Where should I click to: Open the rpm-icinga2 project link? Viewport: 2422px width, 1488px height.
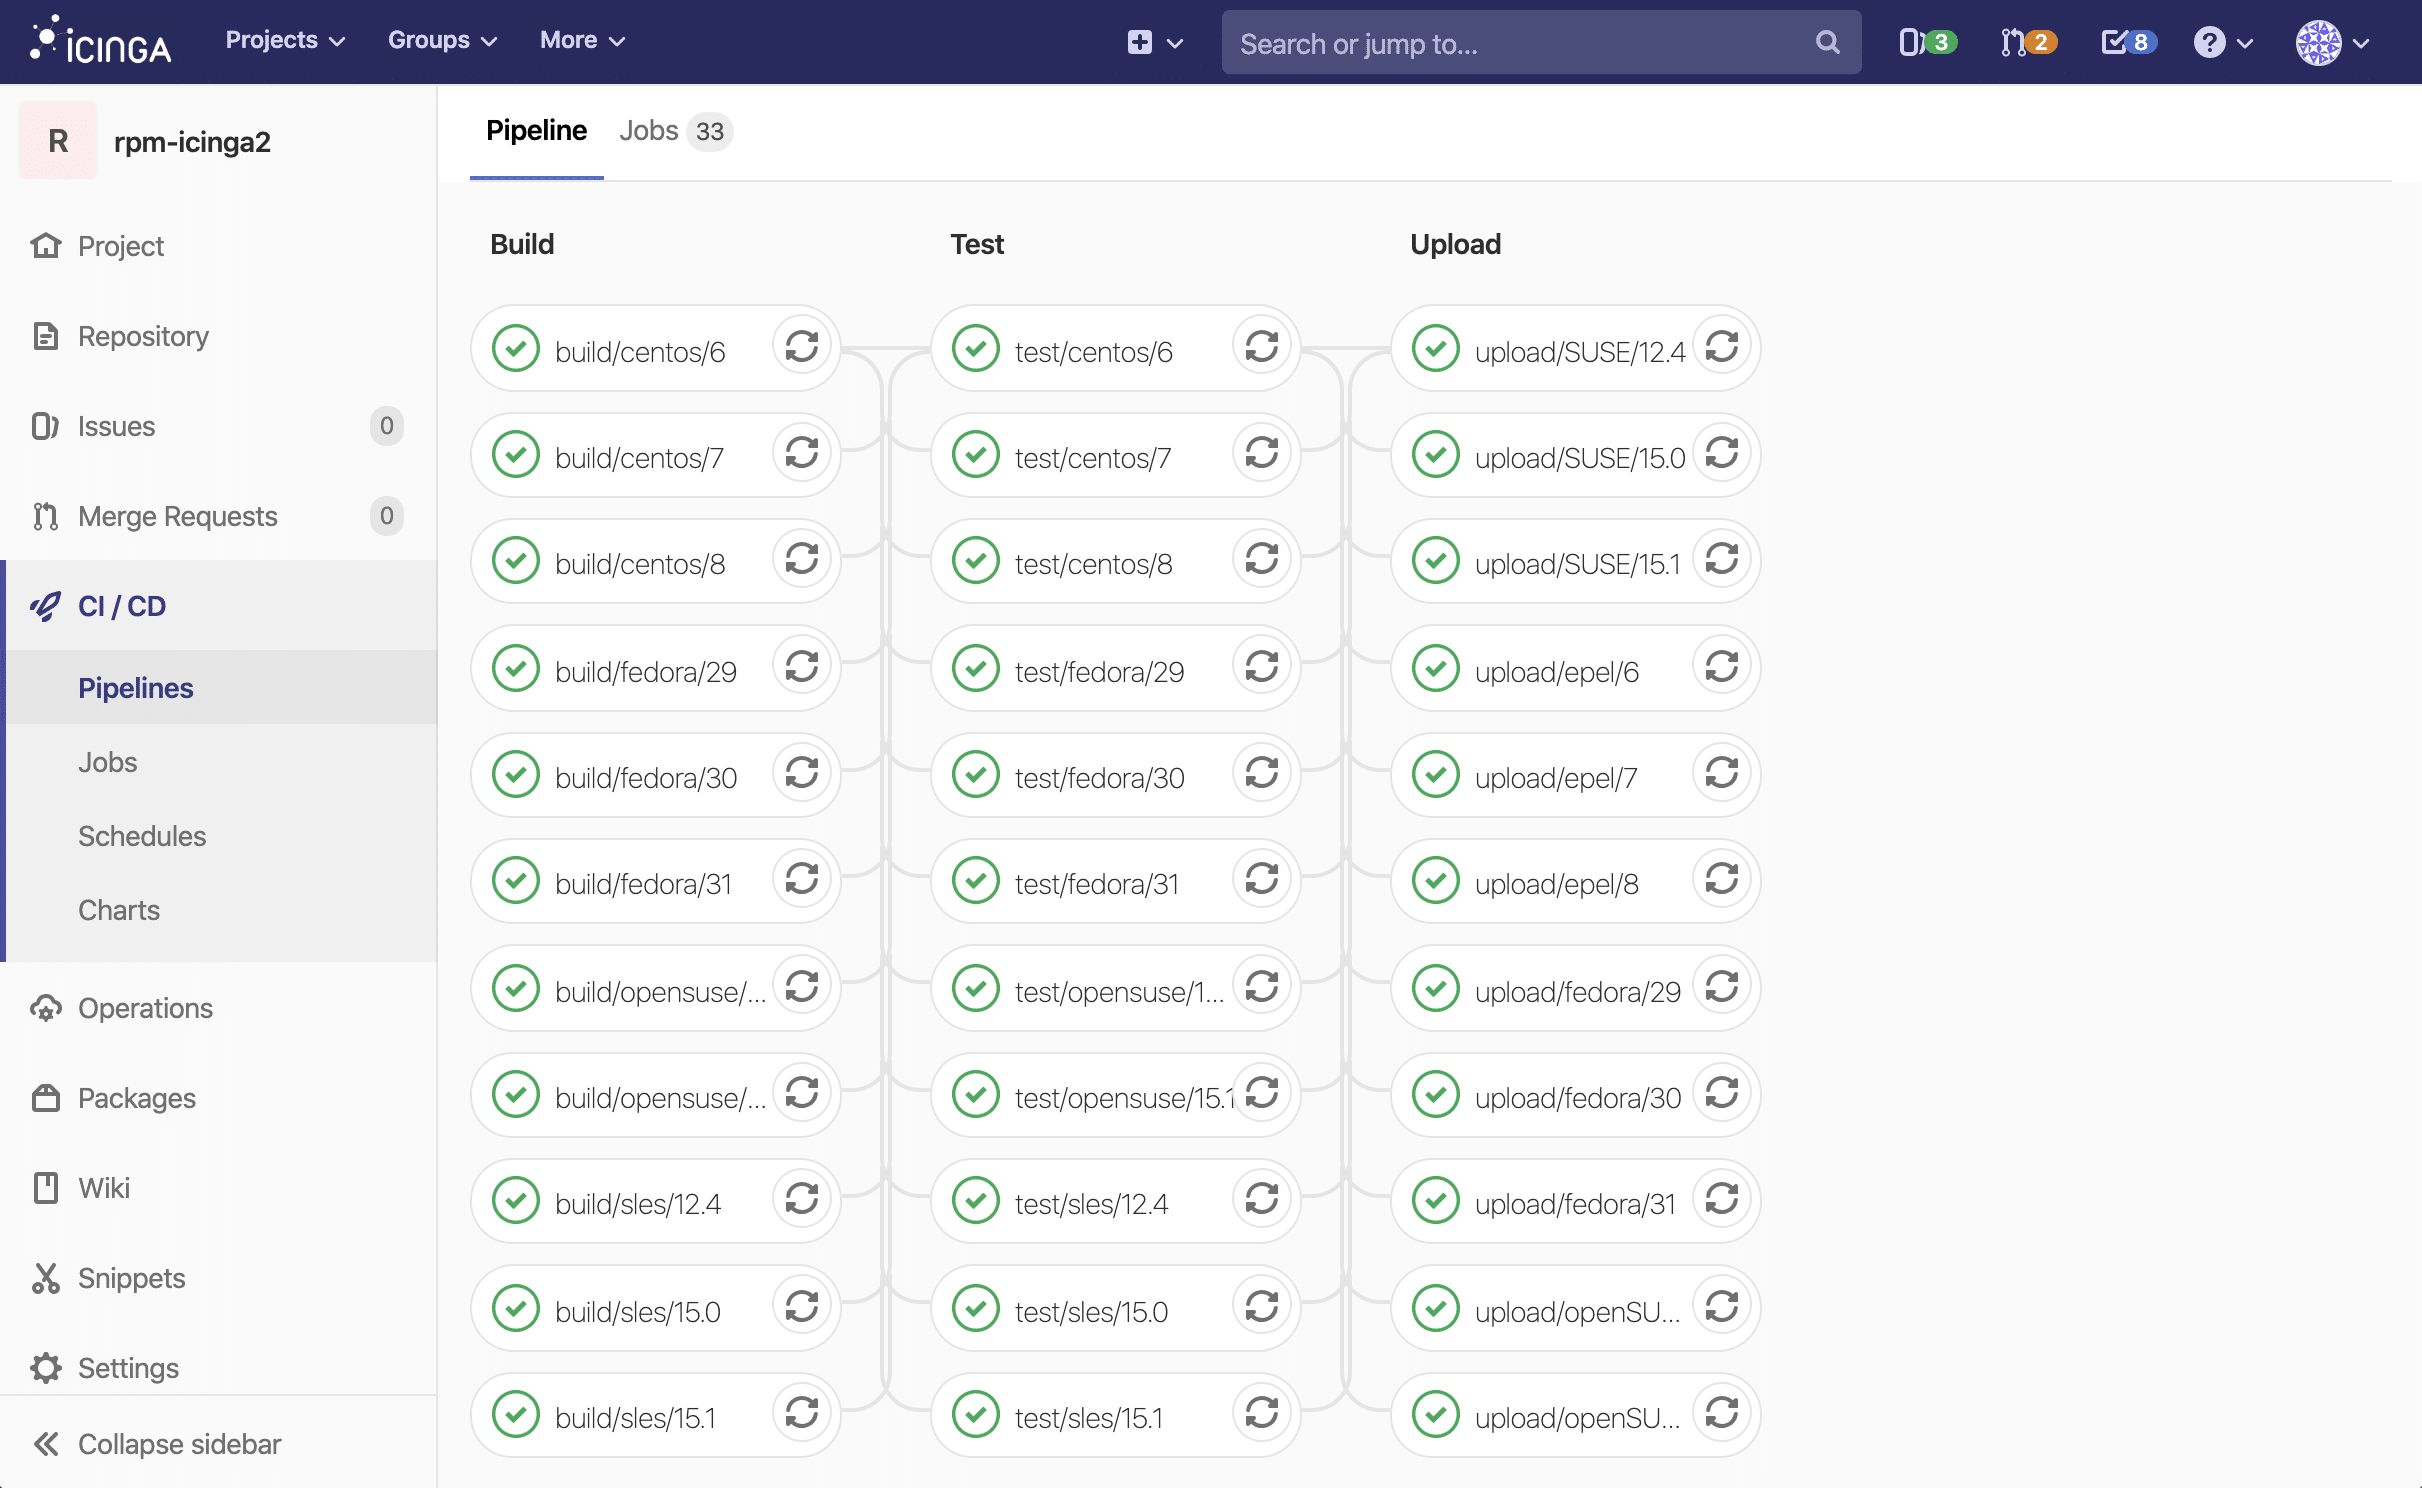pyautogui.click(x=192, y=141)
